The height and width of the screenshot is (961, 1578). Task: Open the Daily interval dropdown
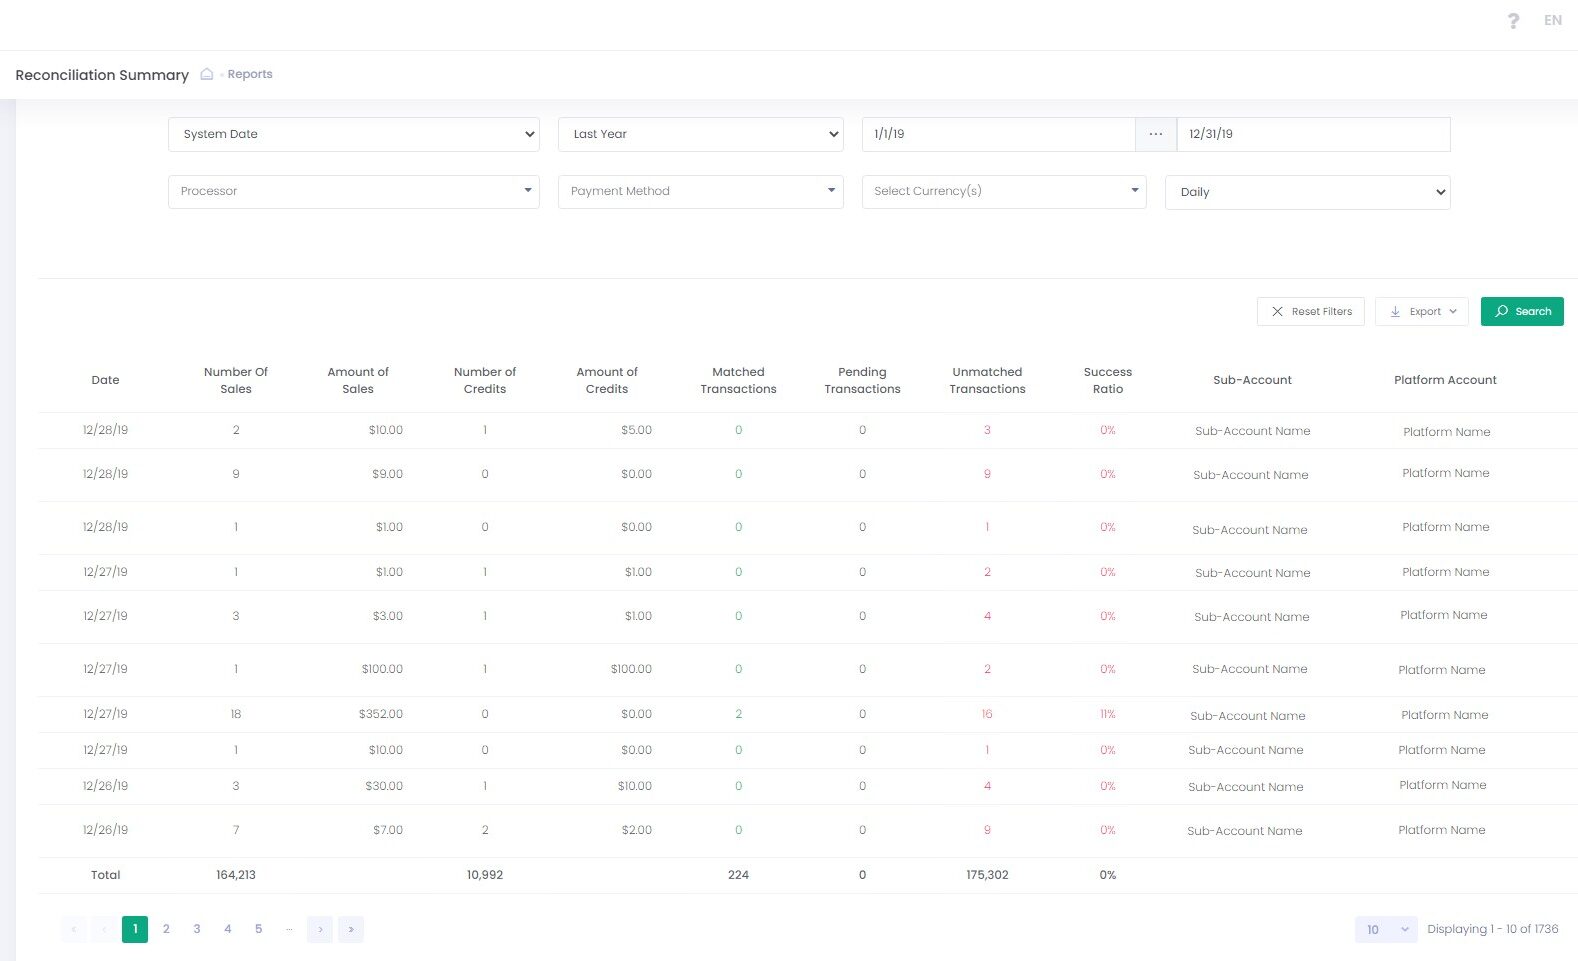[1307, 192]
